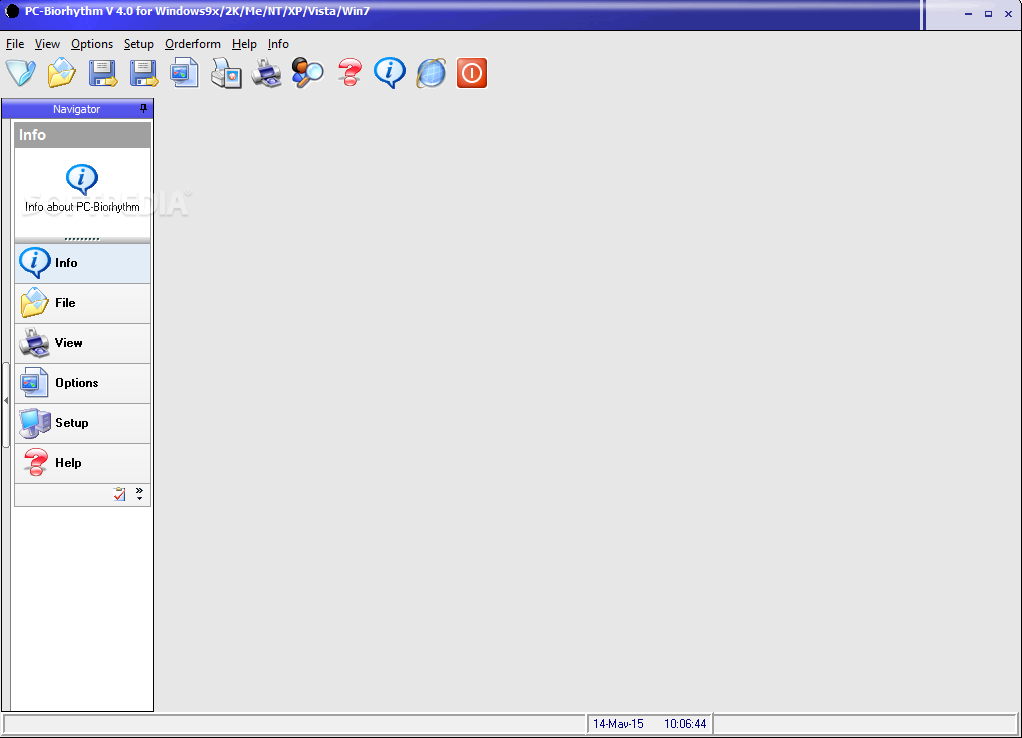Click the first floppy disk save icon
The height and width of the screenshot is (738, 1022).
pyautogui.click(x=103, y=73)
